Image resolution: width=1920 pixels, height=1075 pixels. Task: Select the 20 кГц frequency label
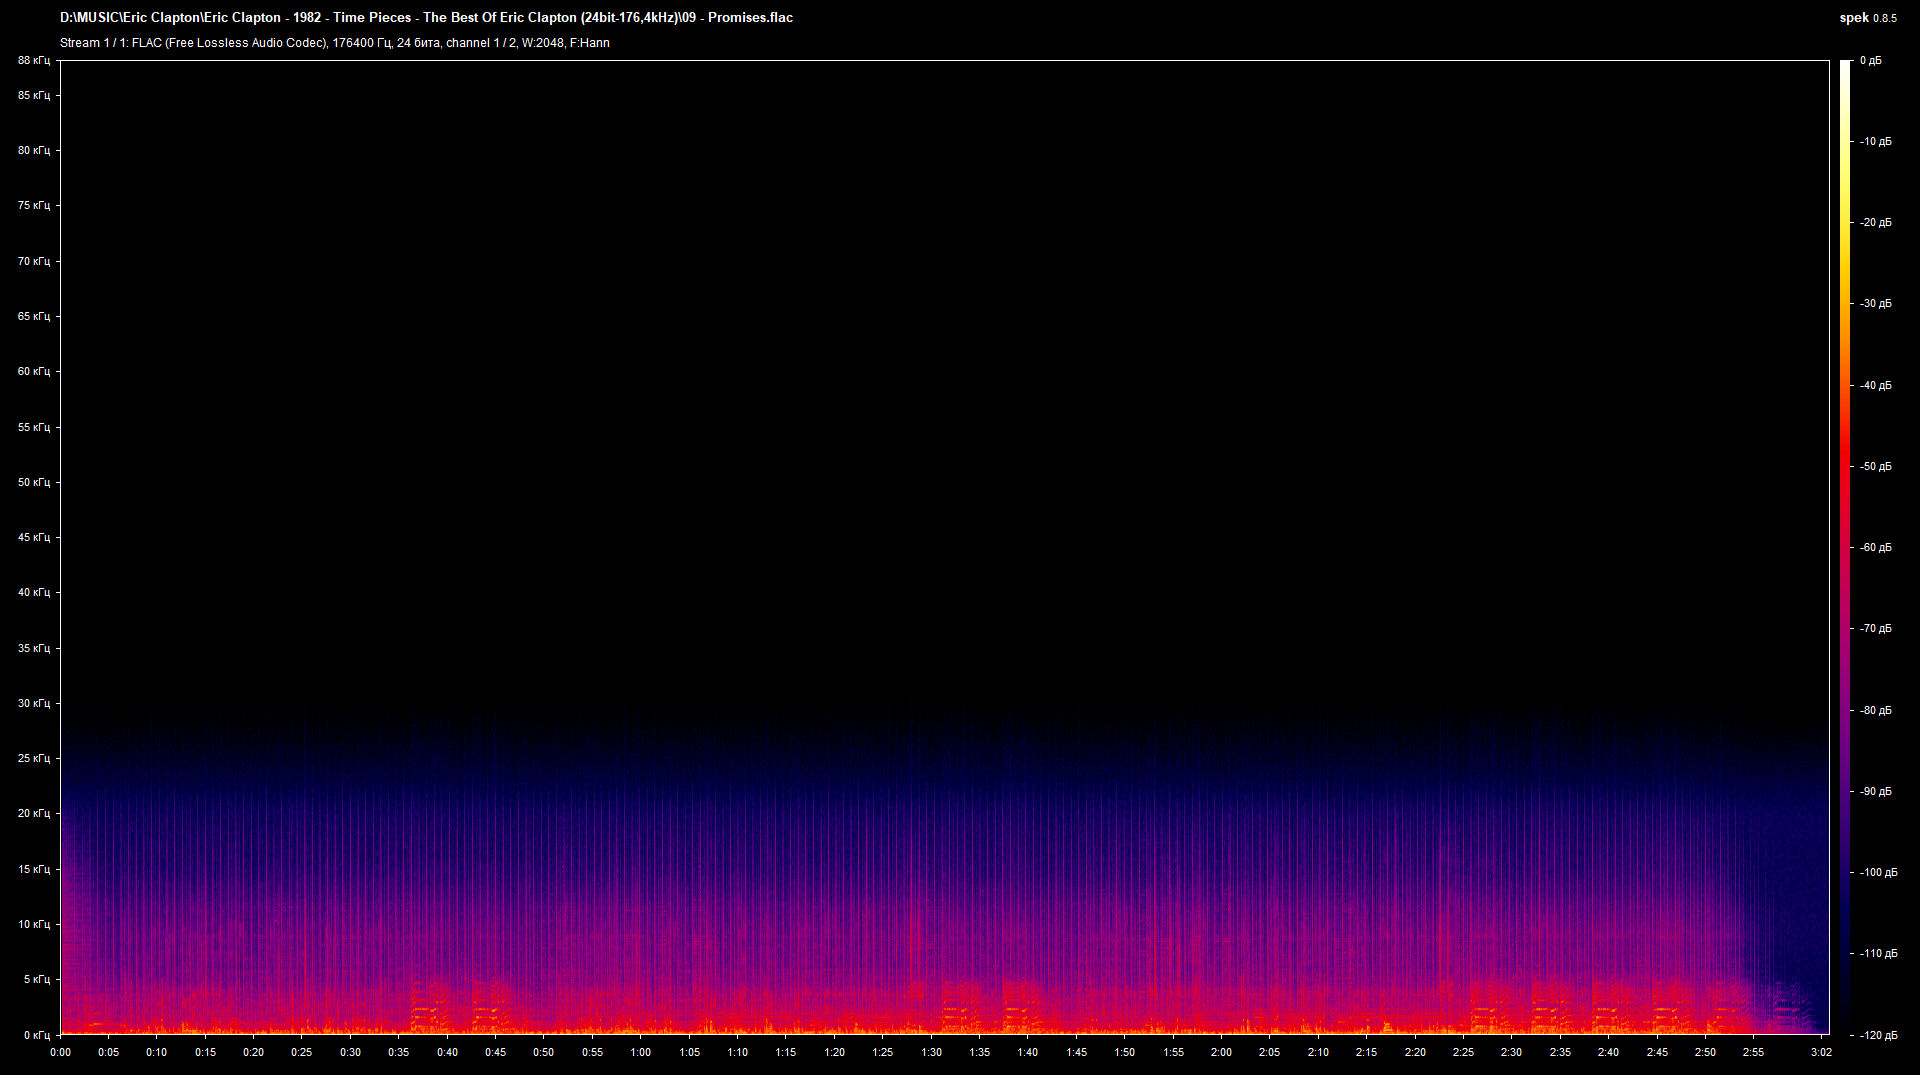click(33, 814)
